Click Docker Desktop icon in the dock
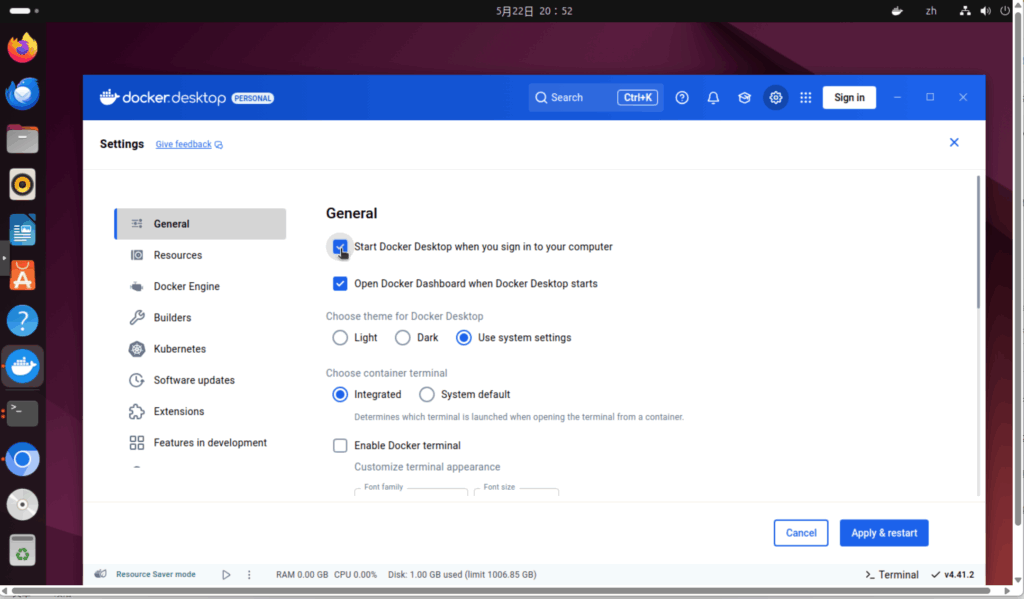The height and width of the screenshot is (599, 1024). (22, 366)
